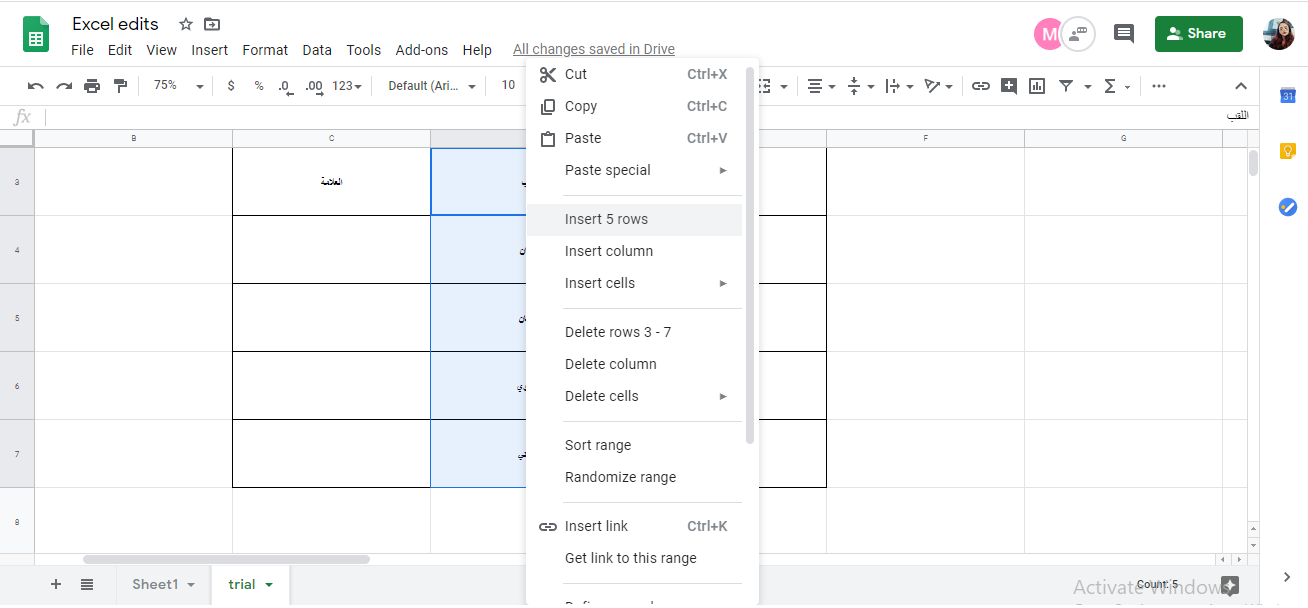Click the insert link toolbar icon
The width and height of the screenshot is (1308, 608).
pos(981,86)
